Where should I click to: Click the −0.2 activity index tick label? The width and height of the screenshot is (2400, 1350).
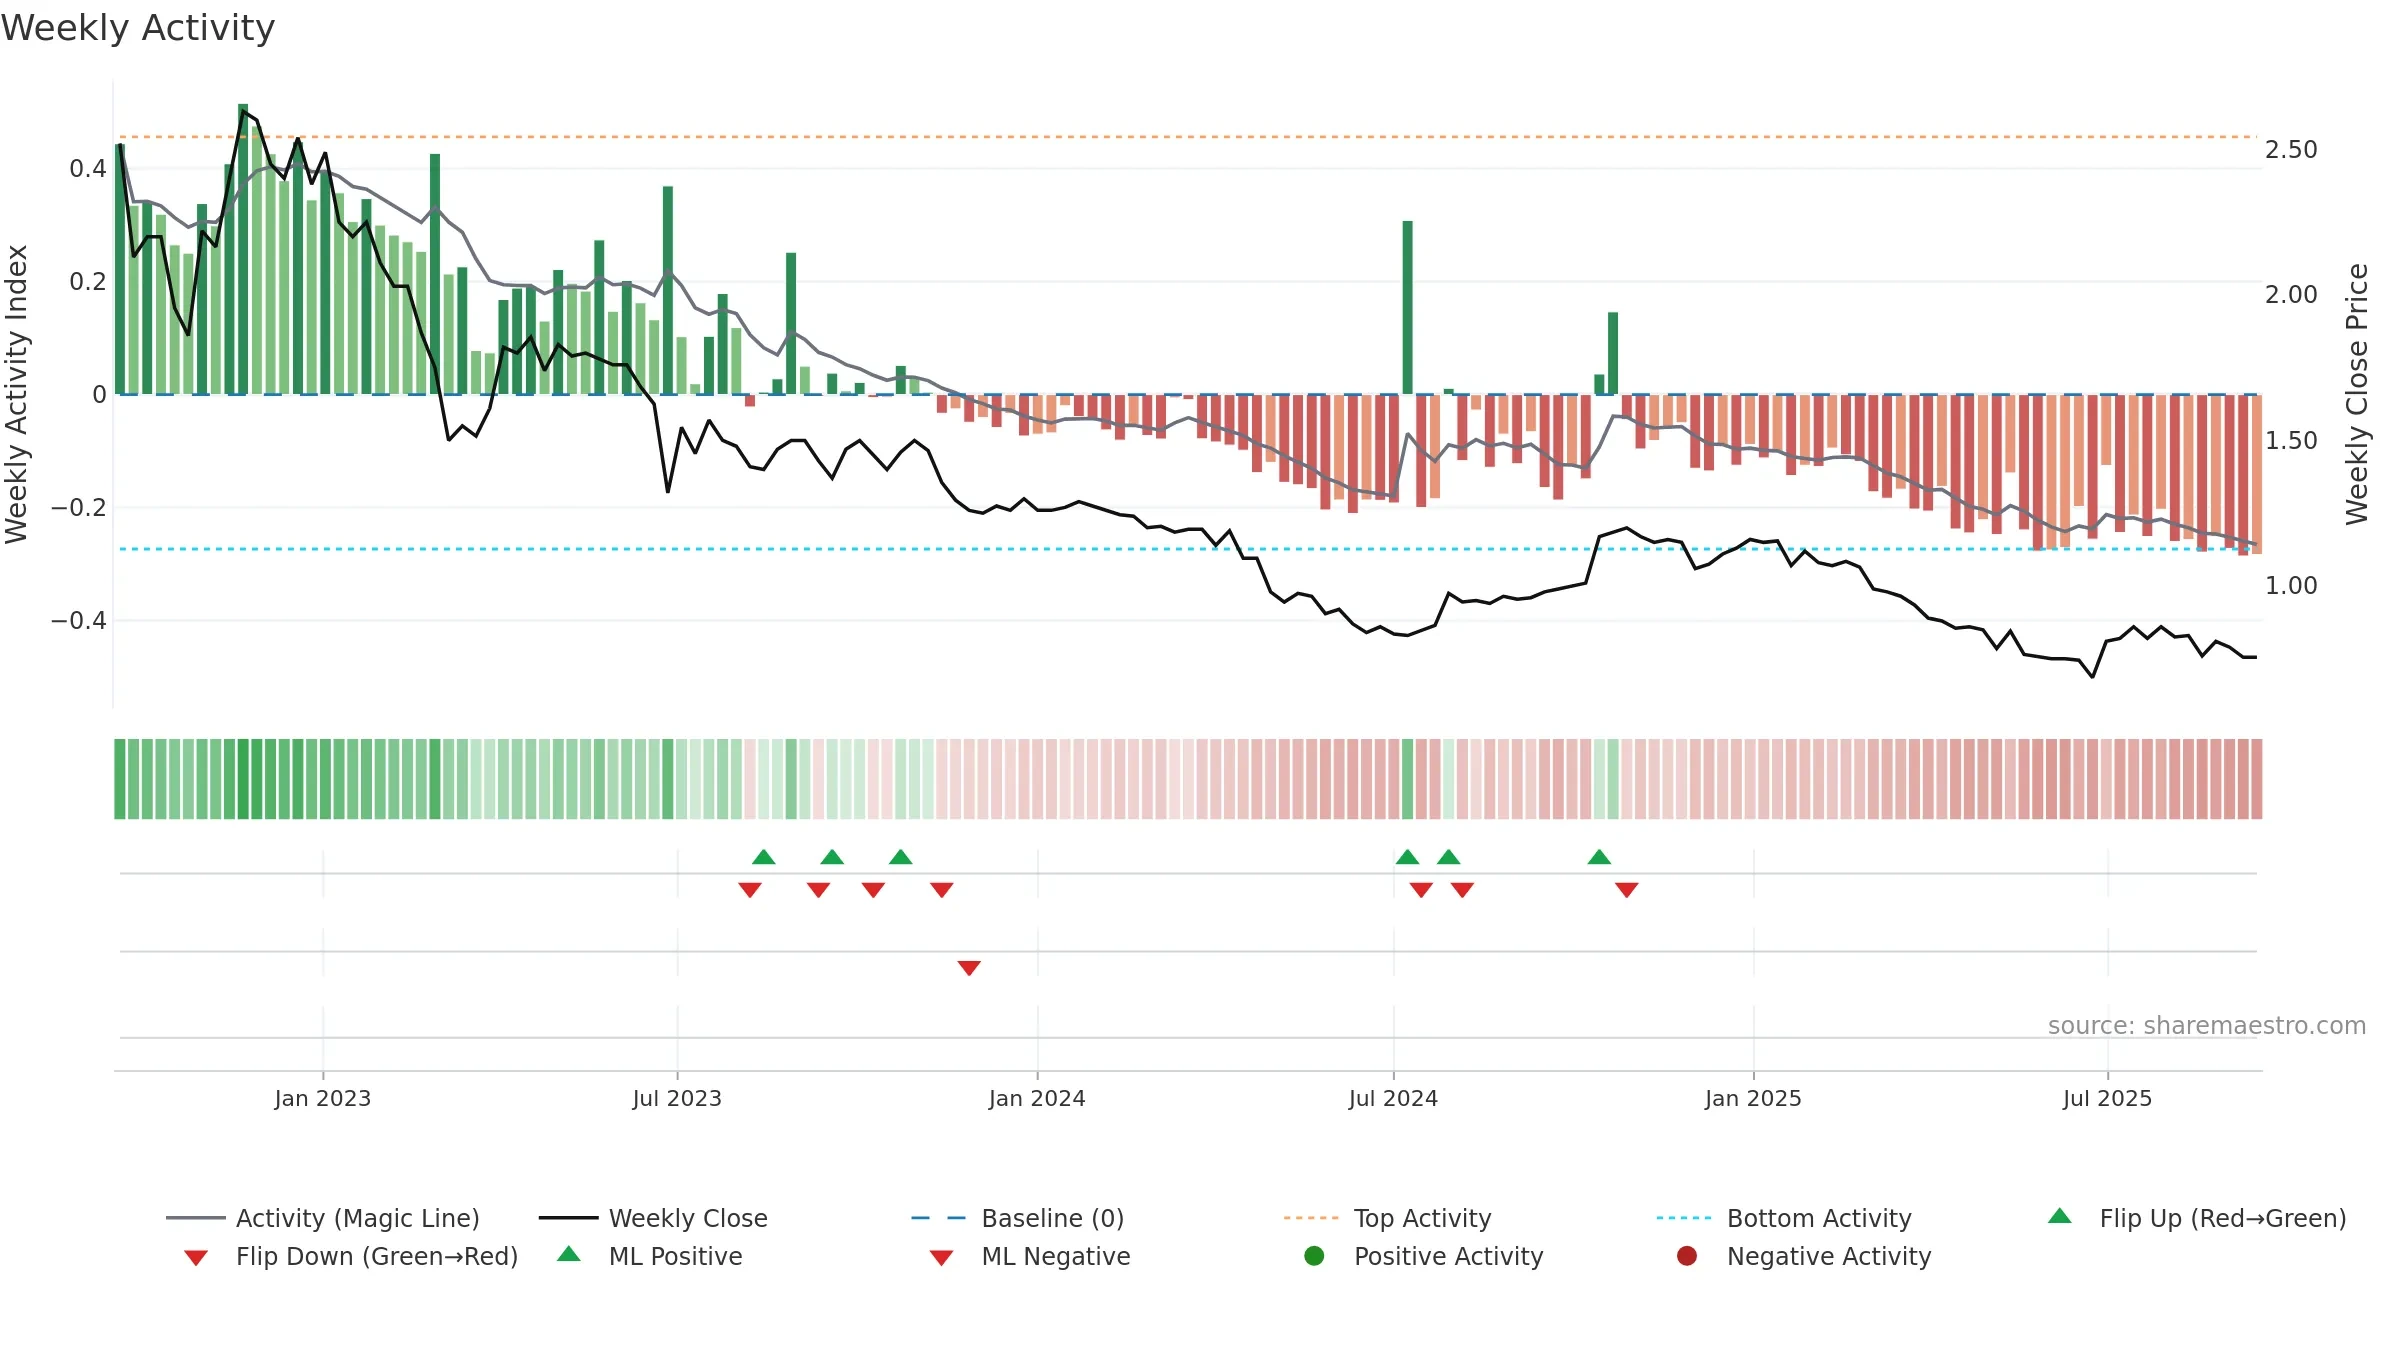pyautogui.click(x=79, y=508)
